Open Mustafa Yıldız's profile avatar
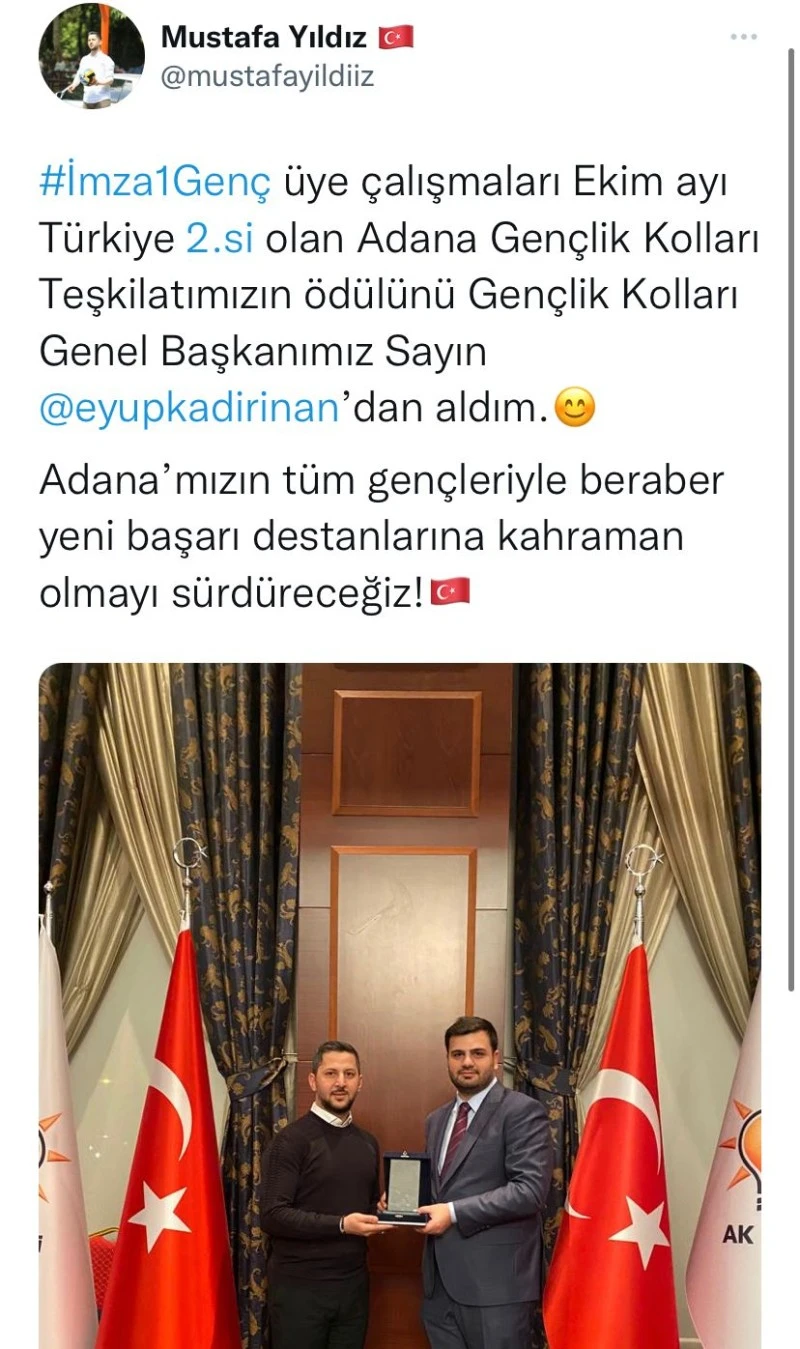800x1349 pixels. pos(92,56)
